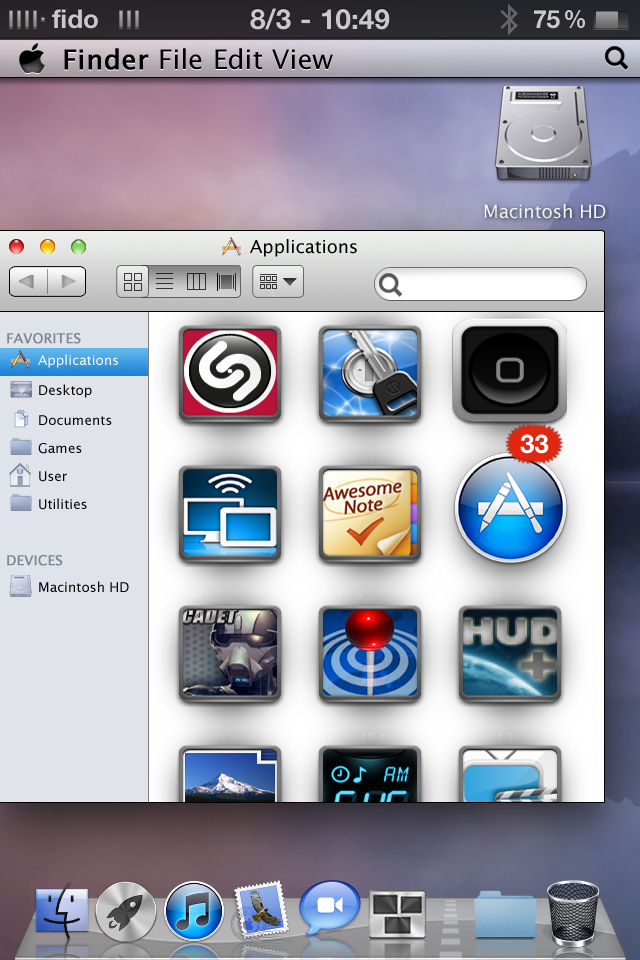Switch to column view
Viewport: 640px width, 960px height.
[196, 282]
